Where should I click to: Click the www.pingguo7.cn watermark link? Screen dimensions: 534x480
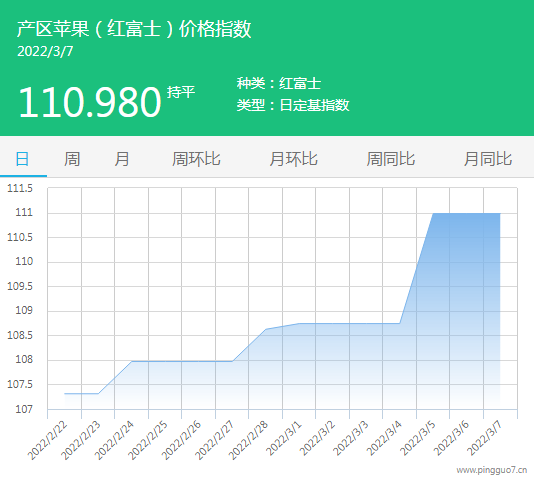491,470
